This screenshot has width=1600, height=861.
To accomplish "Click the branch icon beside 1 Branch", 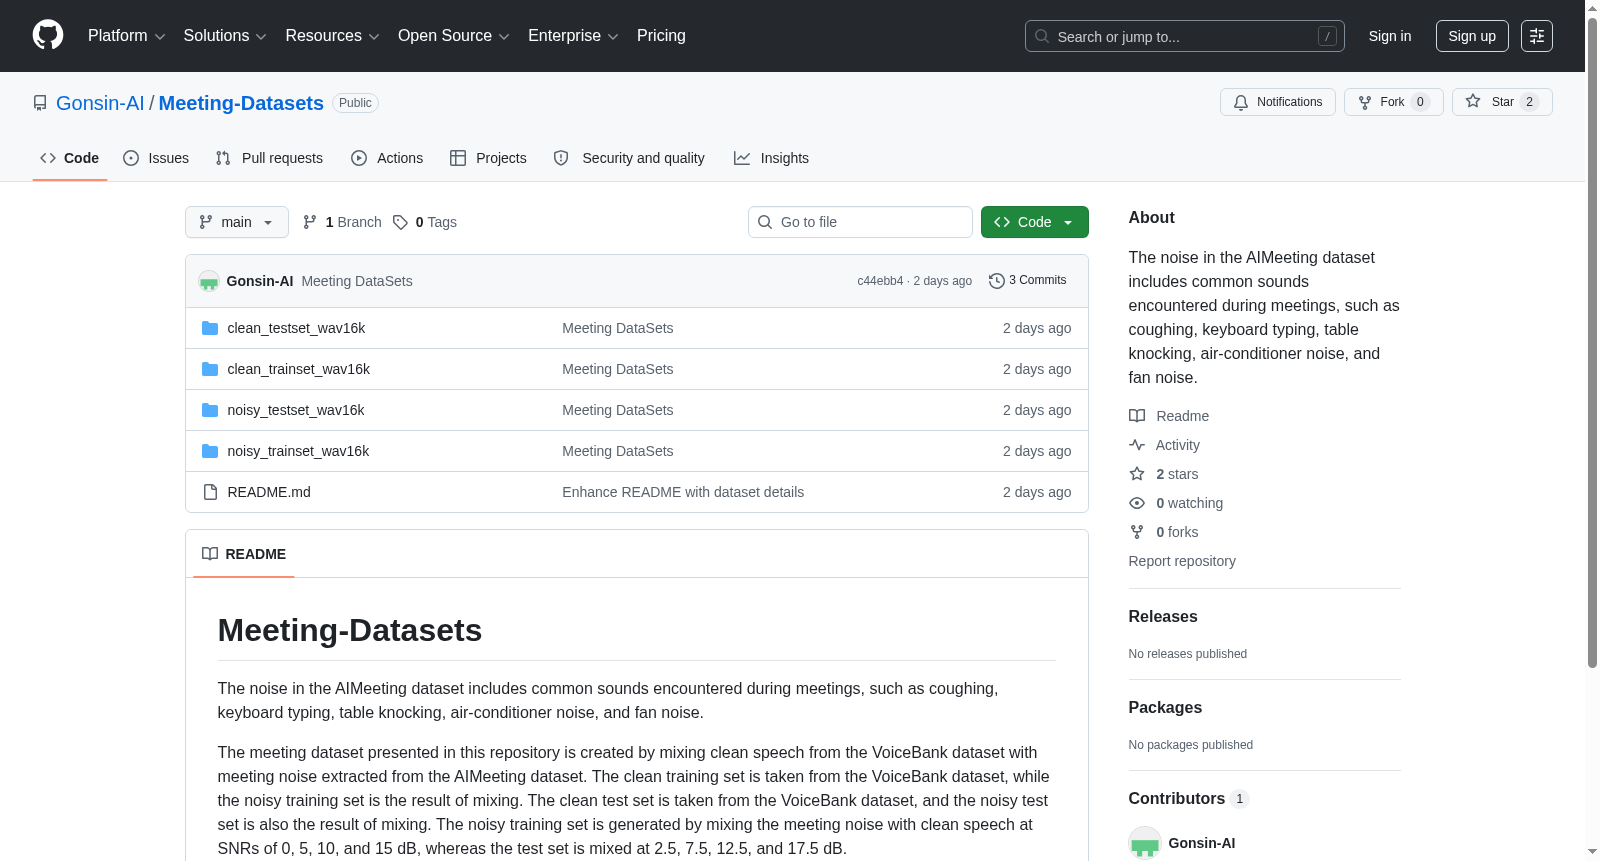I will (310, 222).
